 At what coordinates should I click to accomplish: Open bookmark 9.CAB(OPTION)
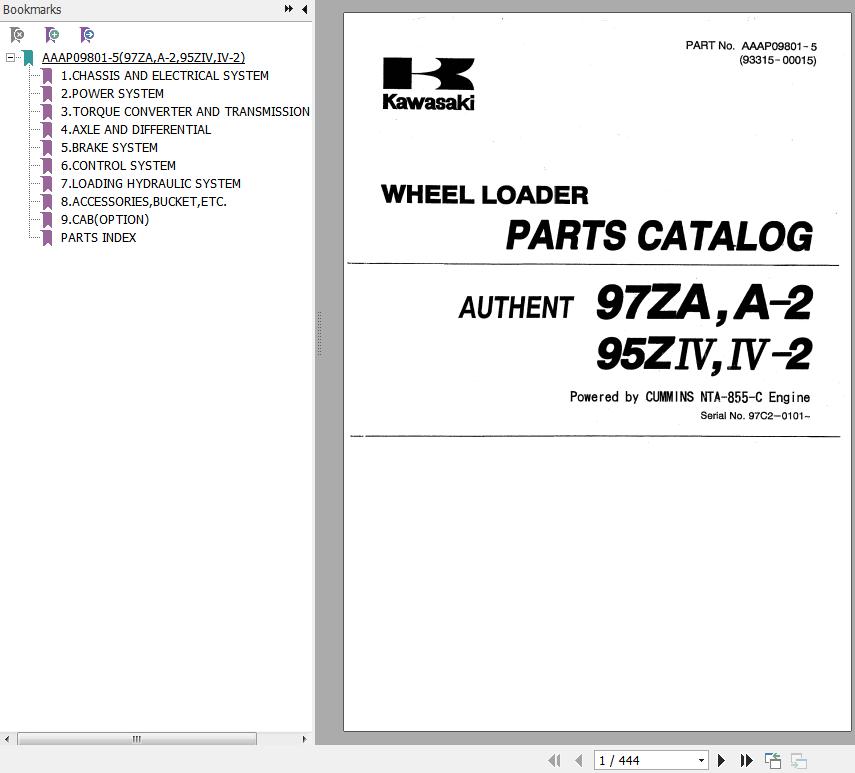coord(105,219)
